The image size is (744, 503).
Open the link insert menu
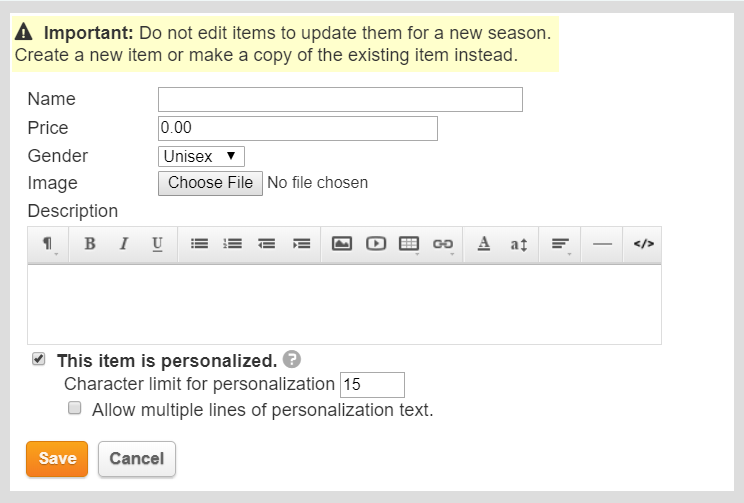[443, 244]
